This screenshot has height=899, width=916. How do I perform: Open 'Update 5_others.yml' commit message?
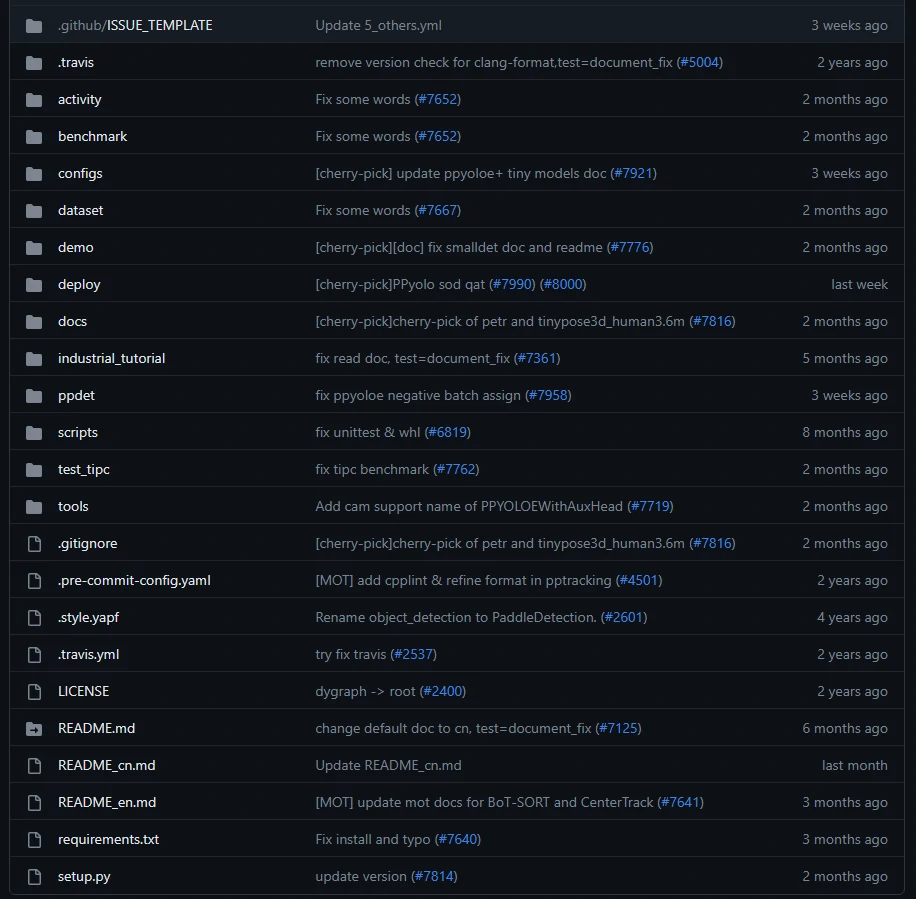(378, 25)
